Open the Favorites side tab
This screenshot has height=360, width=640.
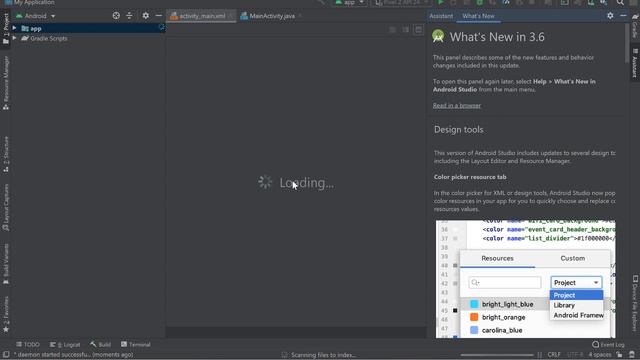(x=6, y=313)
